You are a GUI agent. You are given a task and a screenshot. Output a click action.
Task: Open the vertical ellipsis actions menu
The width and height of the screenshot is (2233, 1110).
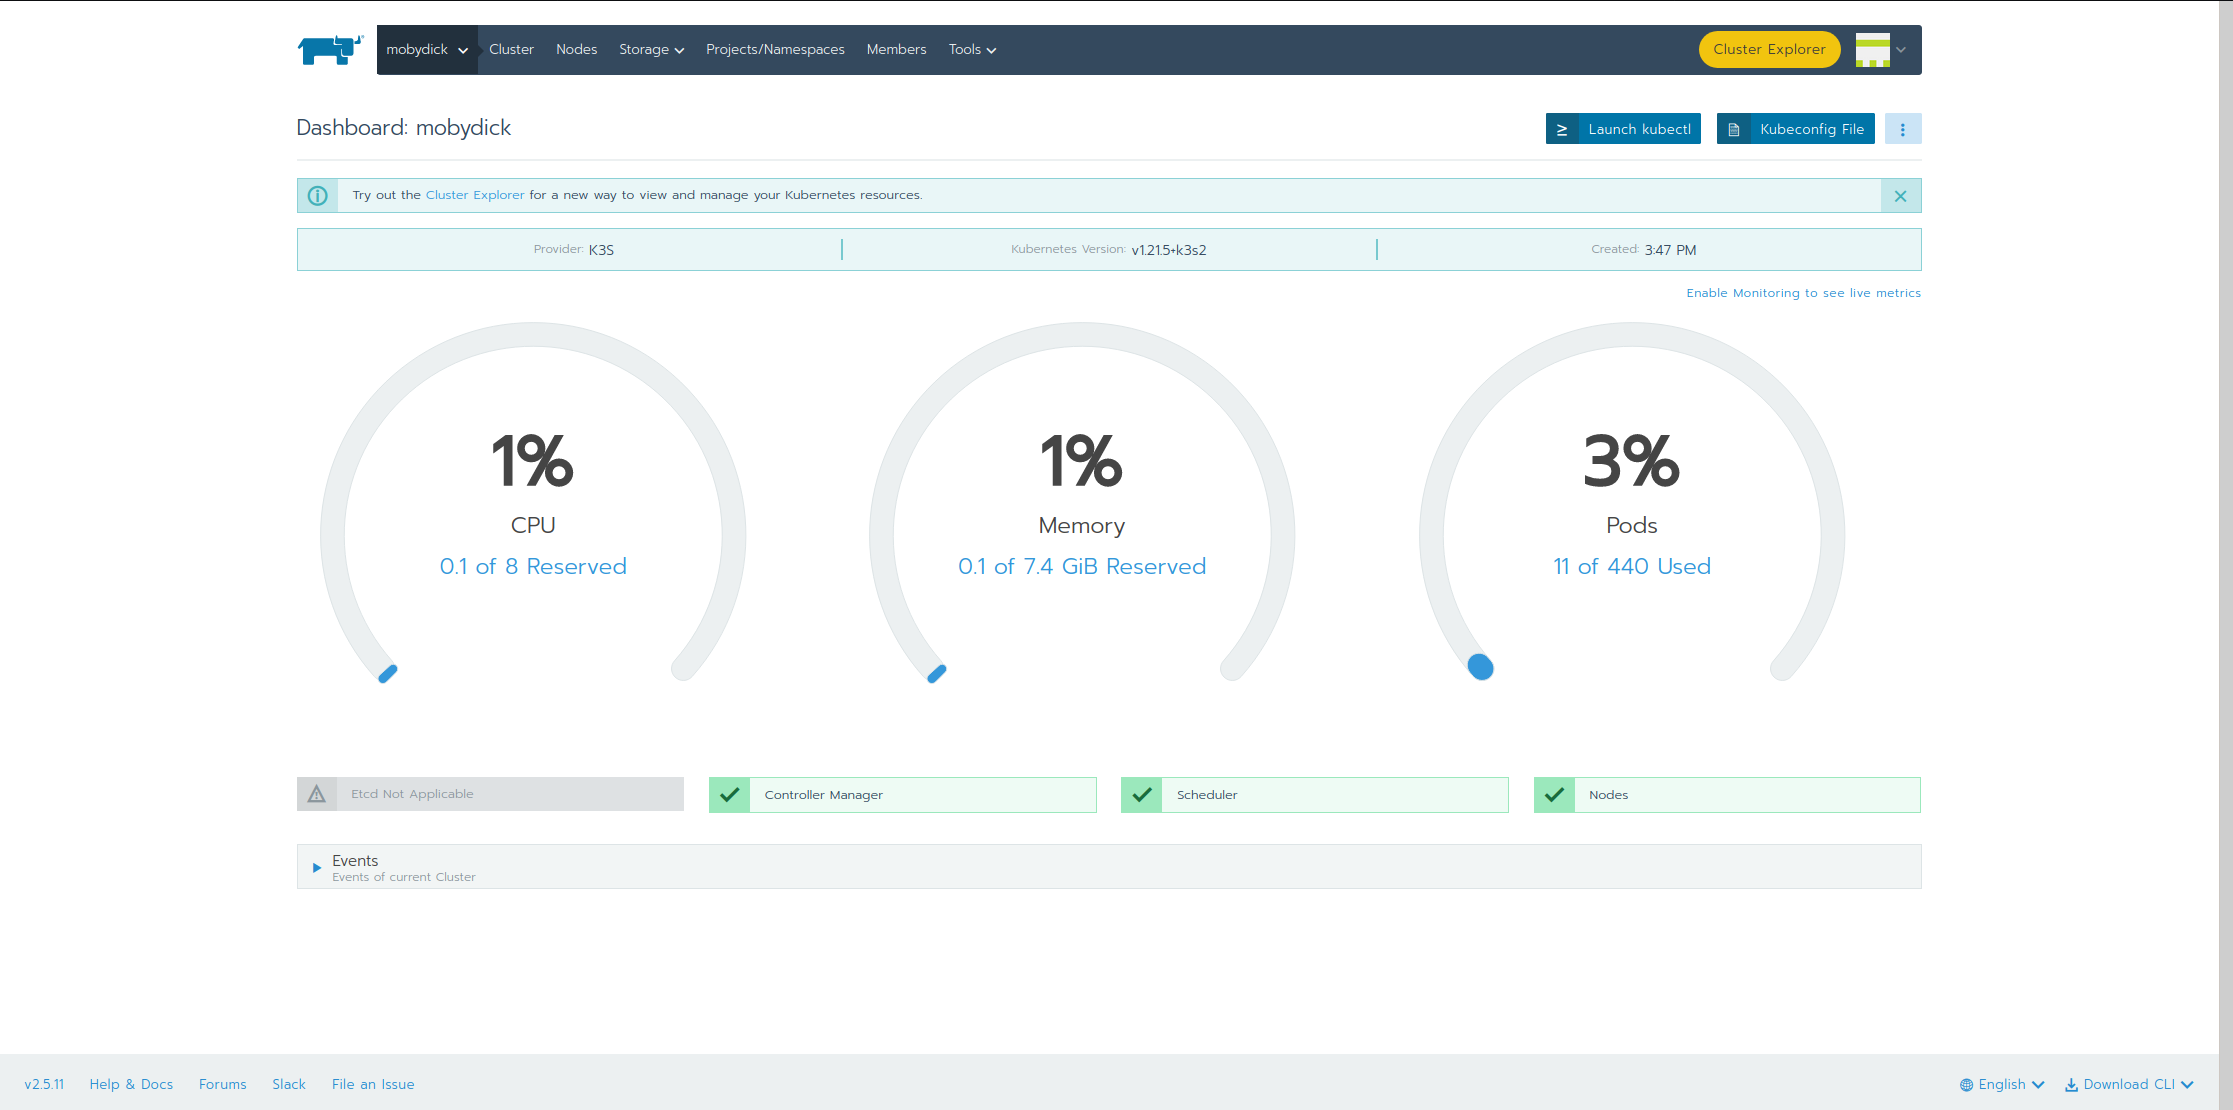click(1903, 129)
